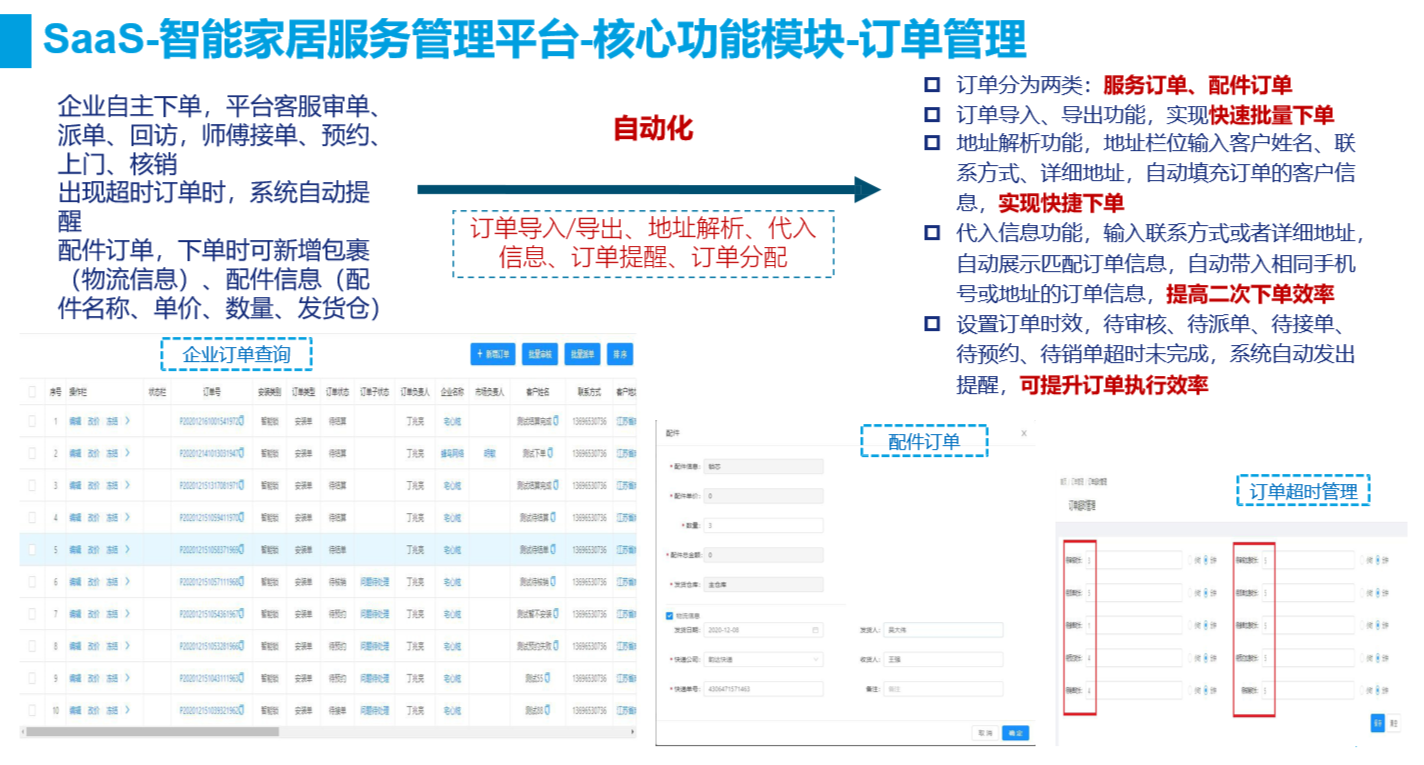Image resolution: width=1424 pixels, height=765 pixels.
Task: Click the 批量审核 button
Action: (x=541, y=354)
